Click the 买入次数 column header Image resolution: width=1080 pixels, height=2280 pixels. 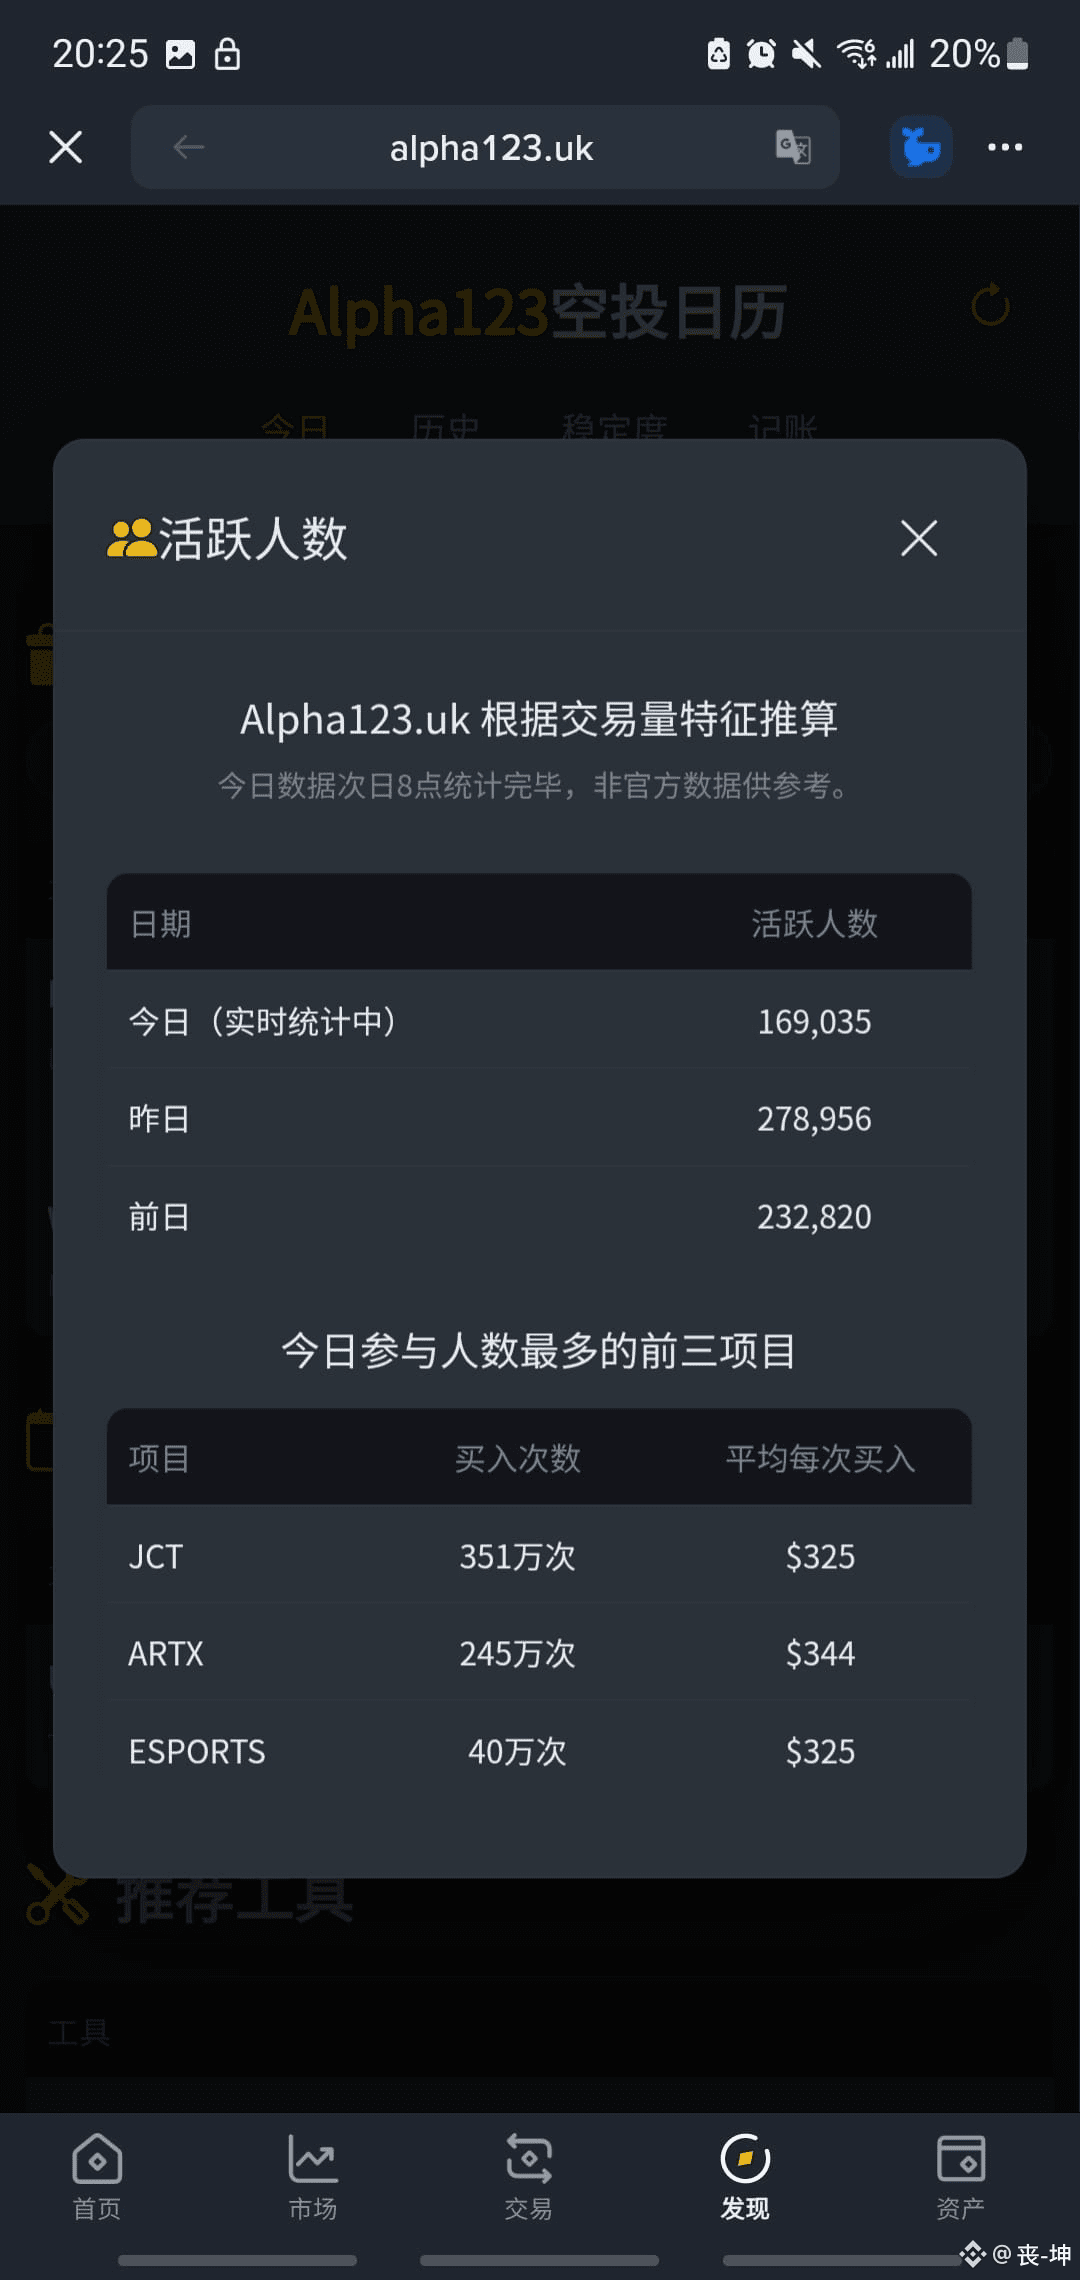coord(517,1458)
